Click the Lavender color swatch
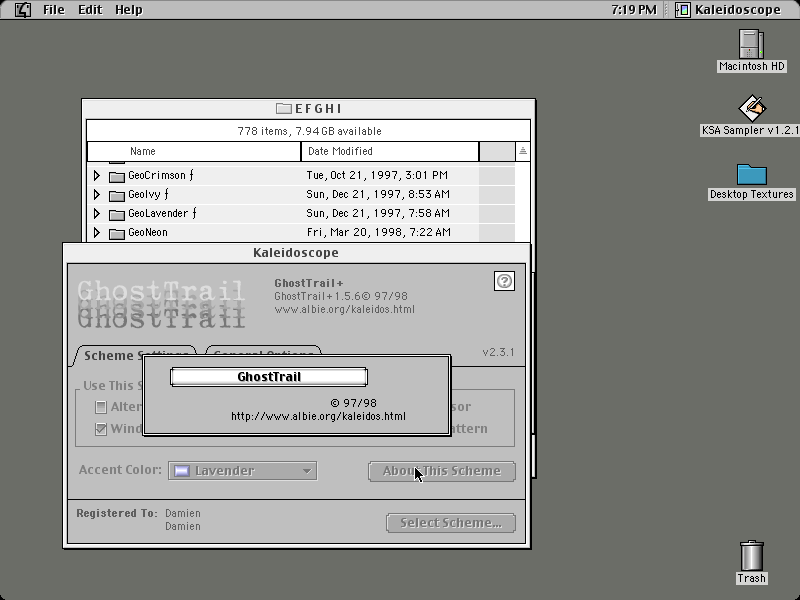Image resolution: width=800 pixels, height=600 pixels. click(182, 470)
